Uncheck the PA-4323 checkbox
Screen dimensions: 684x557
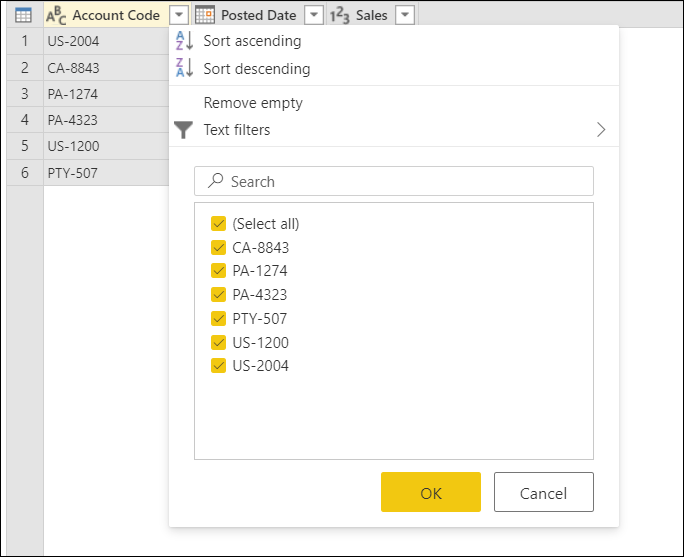click(x=218, y=294)
